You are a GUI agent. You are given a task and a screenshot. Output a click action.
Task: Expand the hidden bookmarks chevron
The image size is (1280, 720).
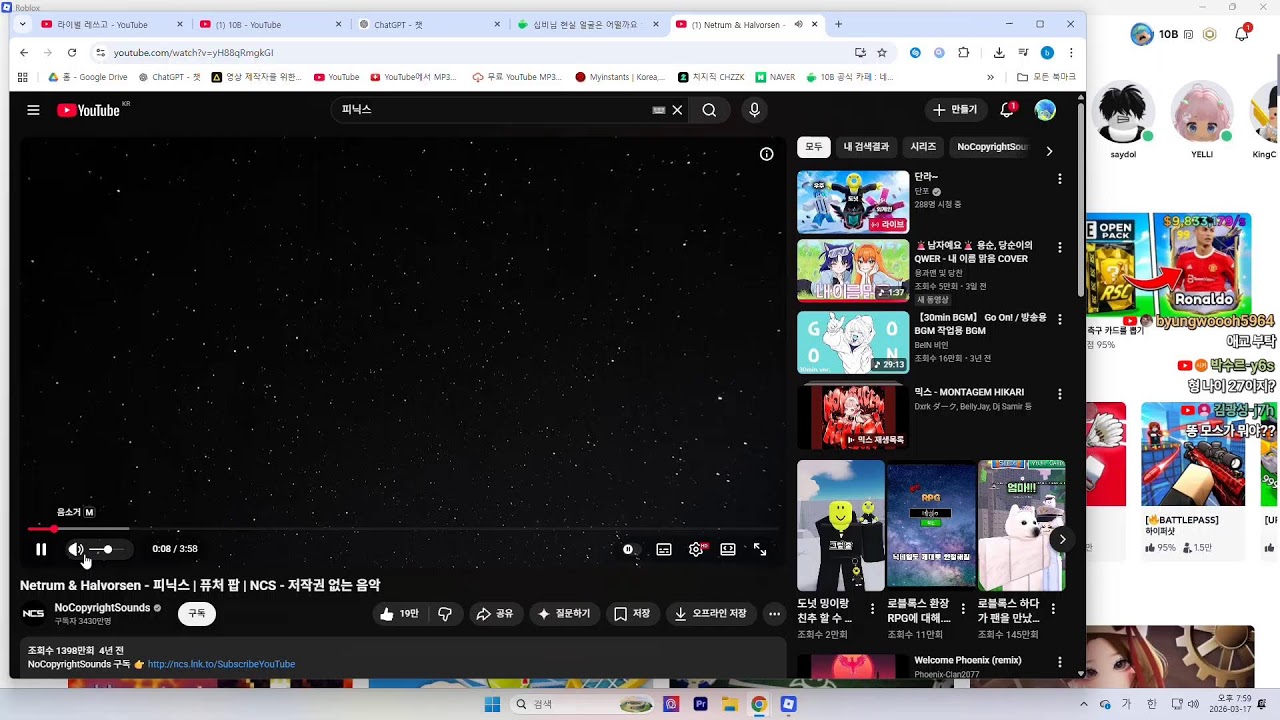(x=990, y=77)
